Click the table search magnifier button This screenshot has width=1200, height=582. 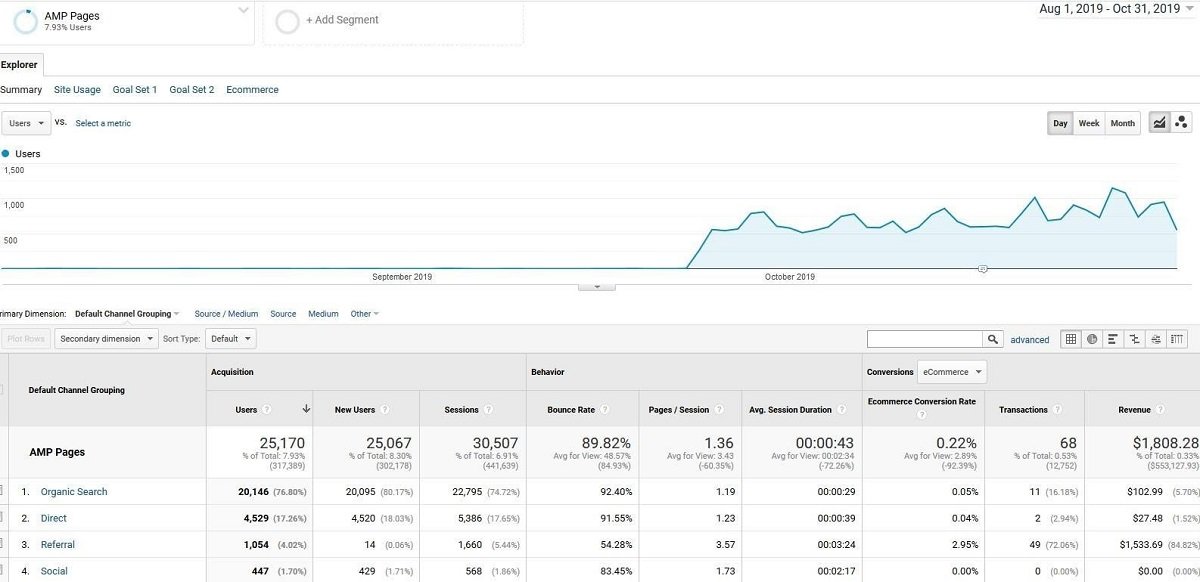(992, 339)
